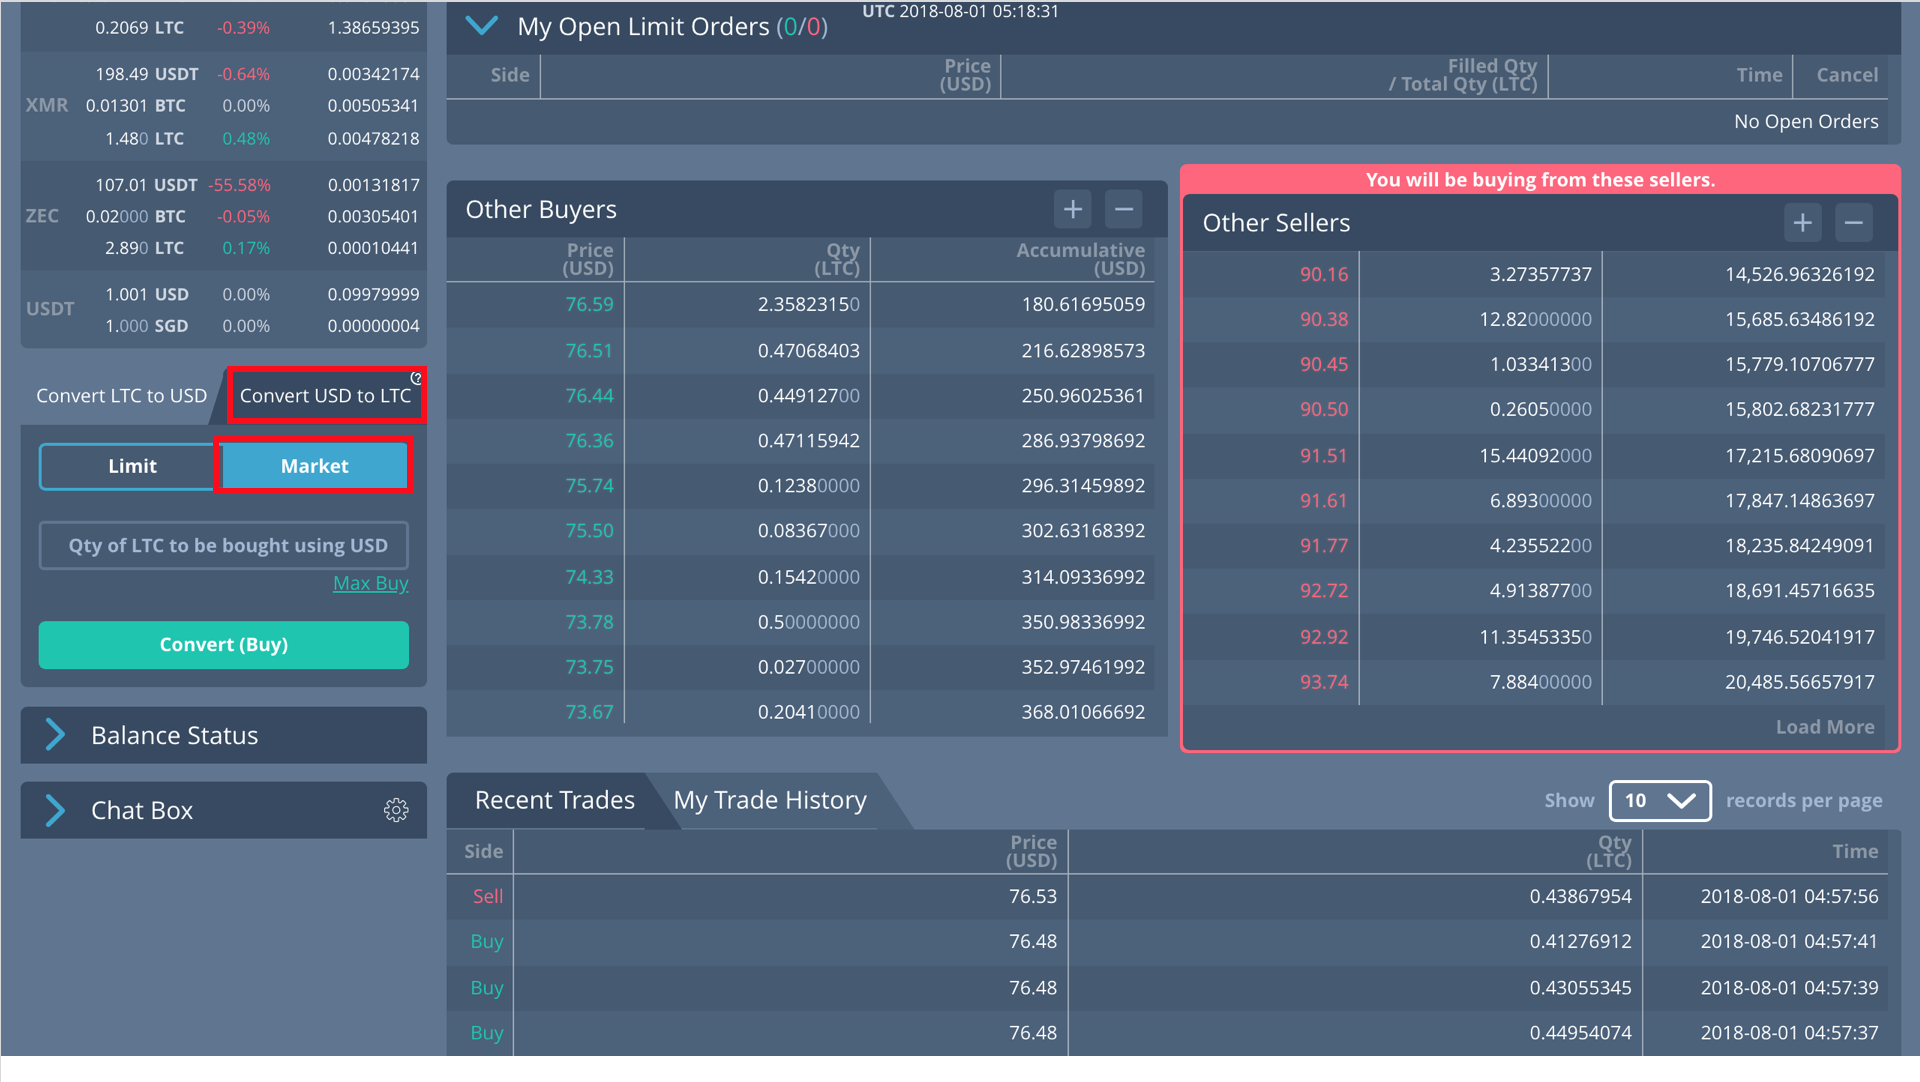Expand the Balance Status panel

56,735
